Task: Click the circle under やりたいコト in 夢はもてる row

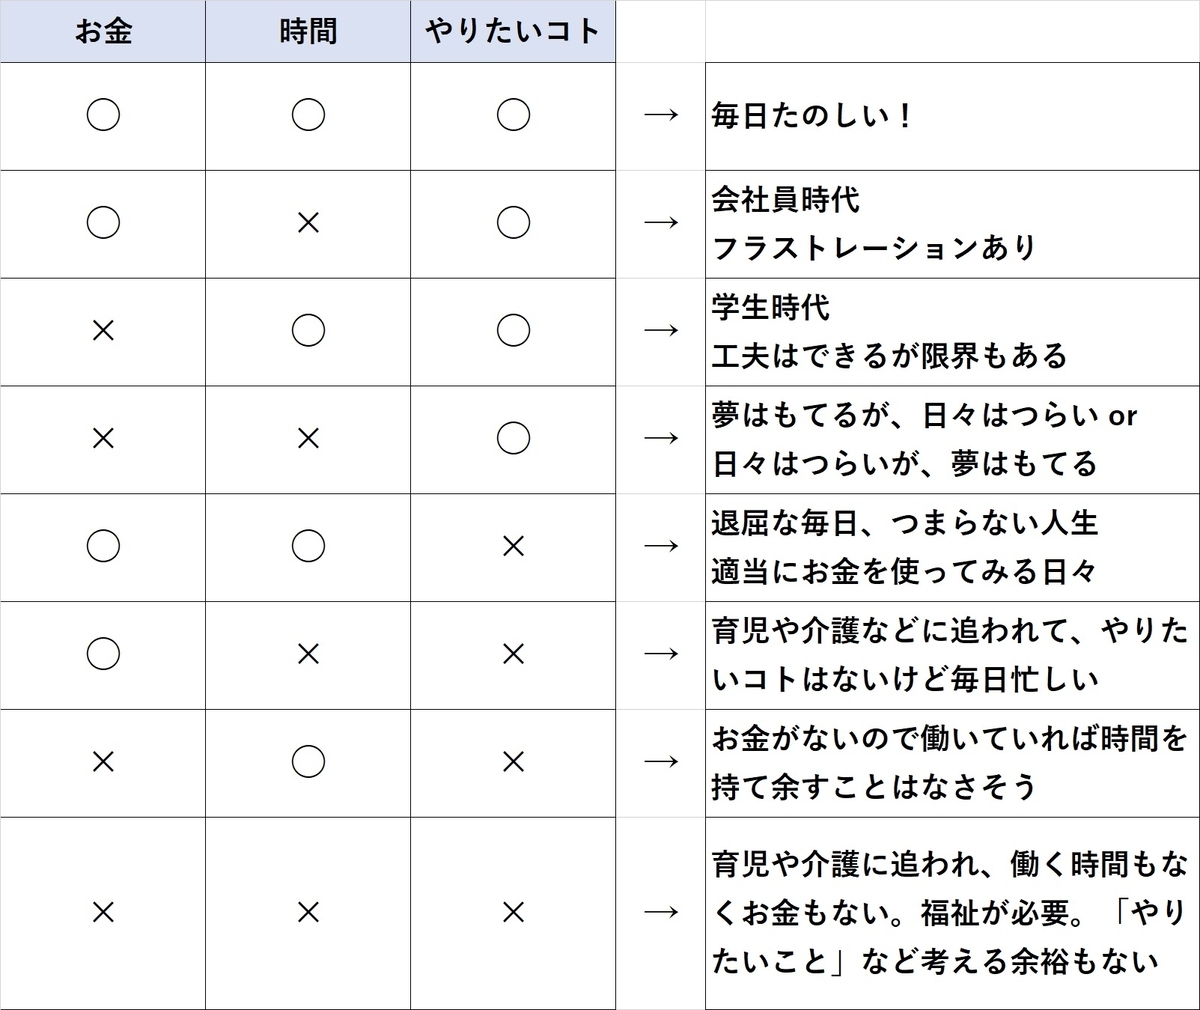Action: pyautogui.click(x=513, y=438)
